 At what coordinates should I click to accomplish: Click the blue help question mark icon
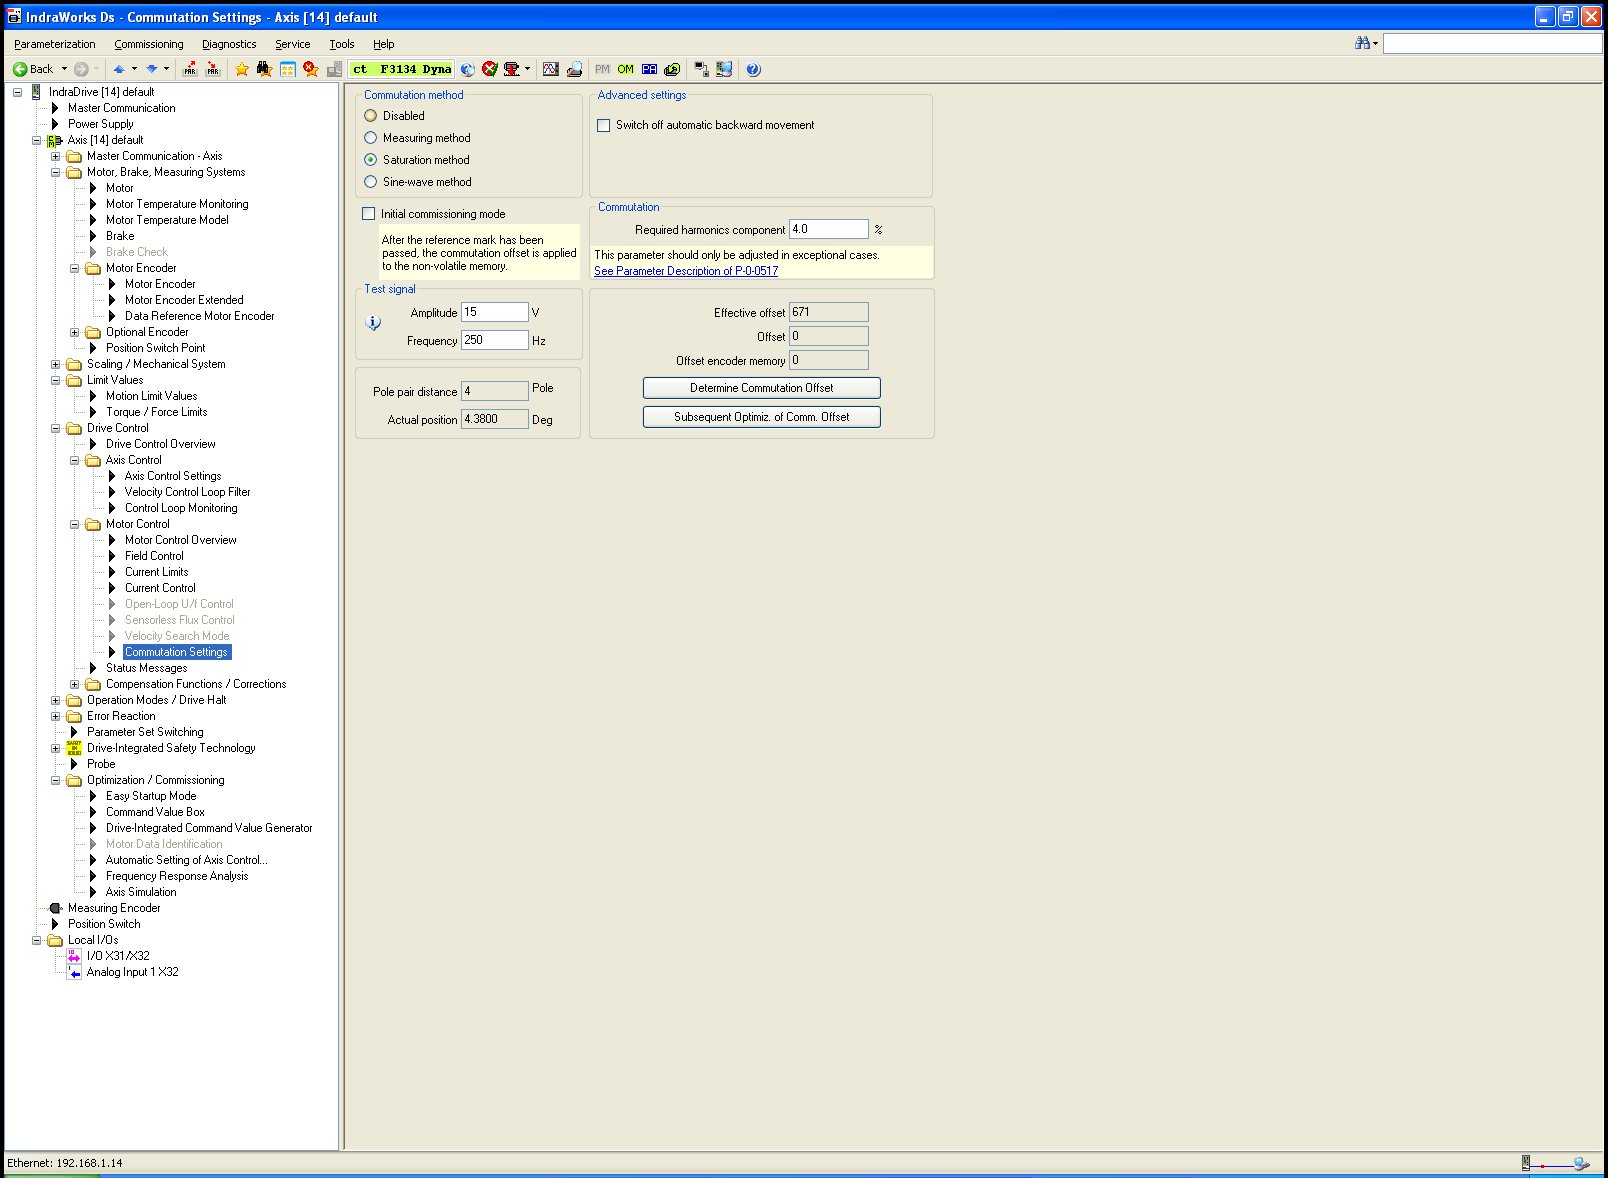tap(753, 69)
